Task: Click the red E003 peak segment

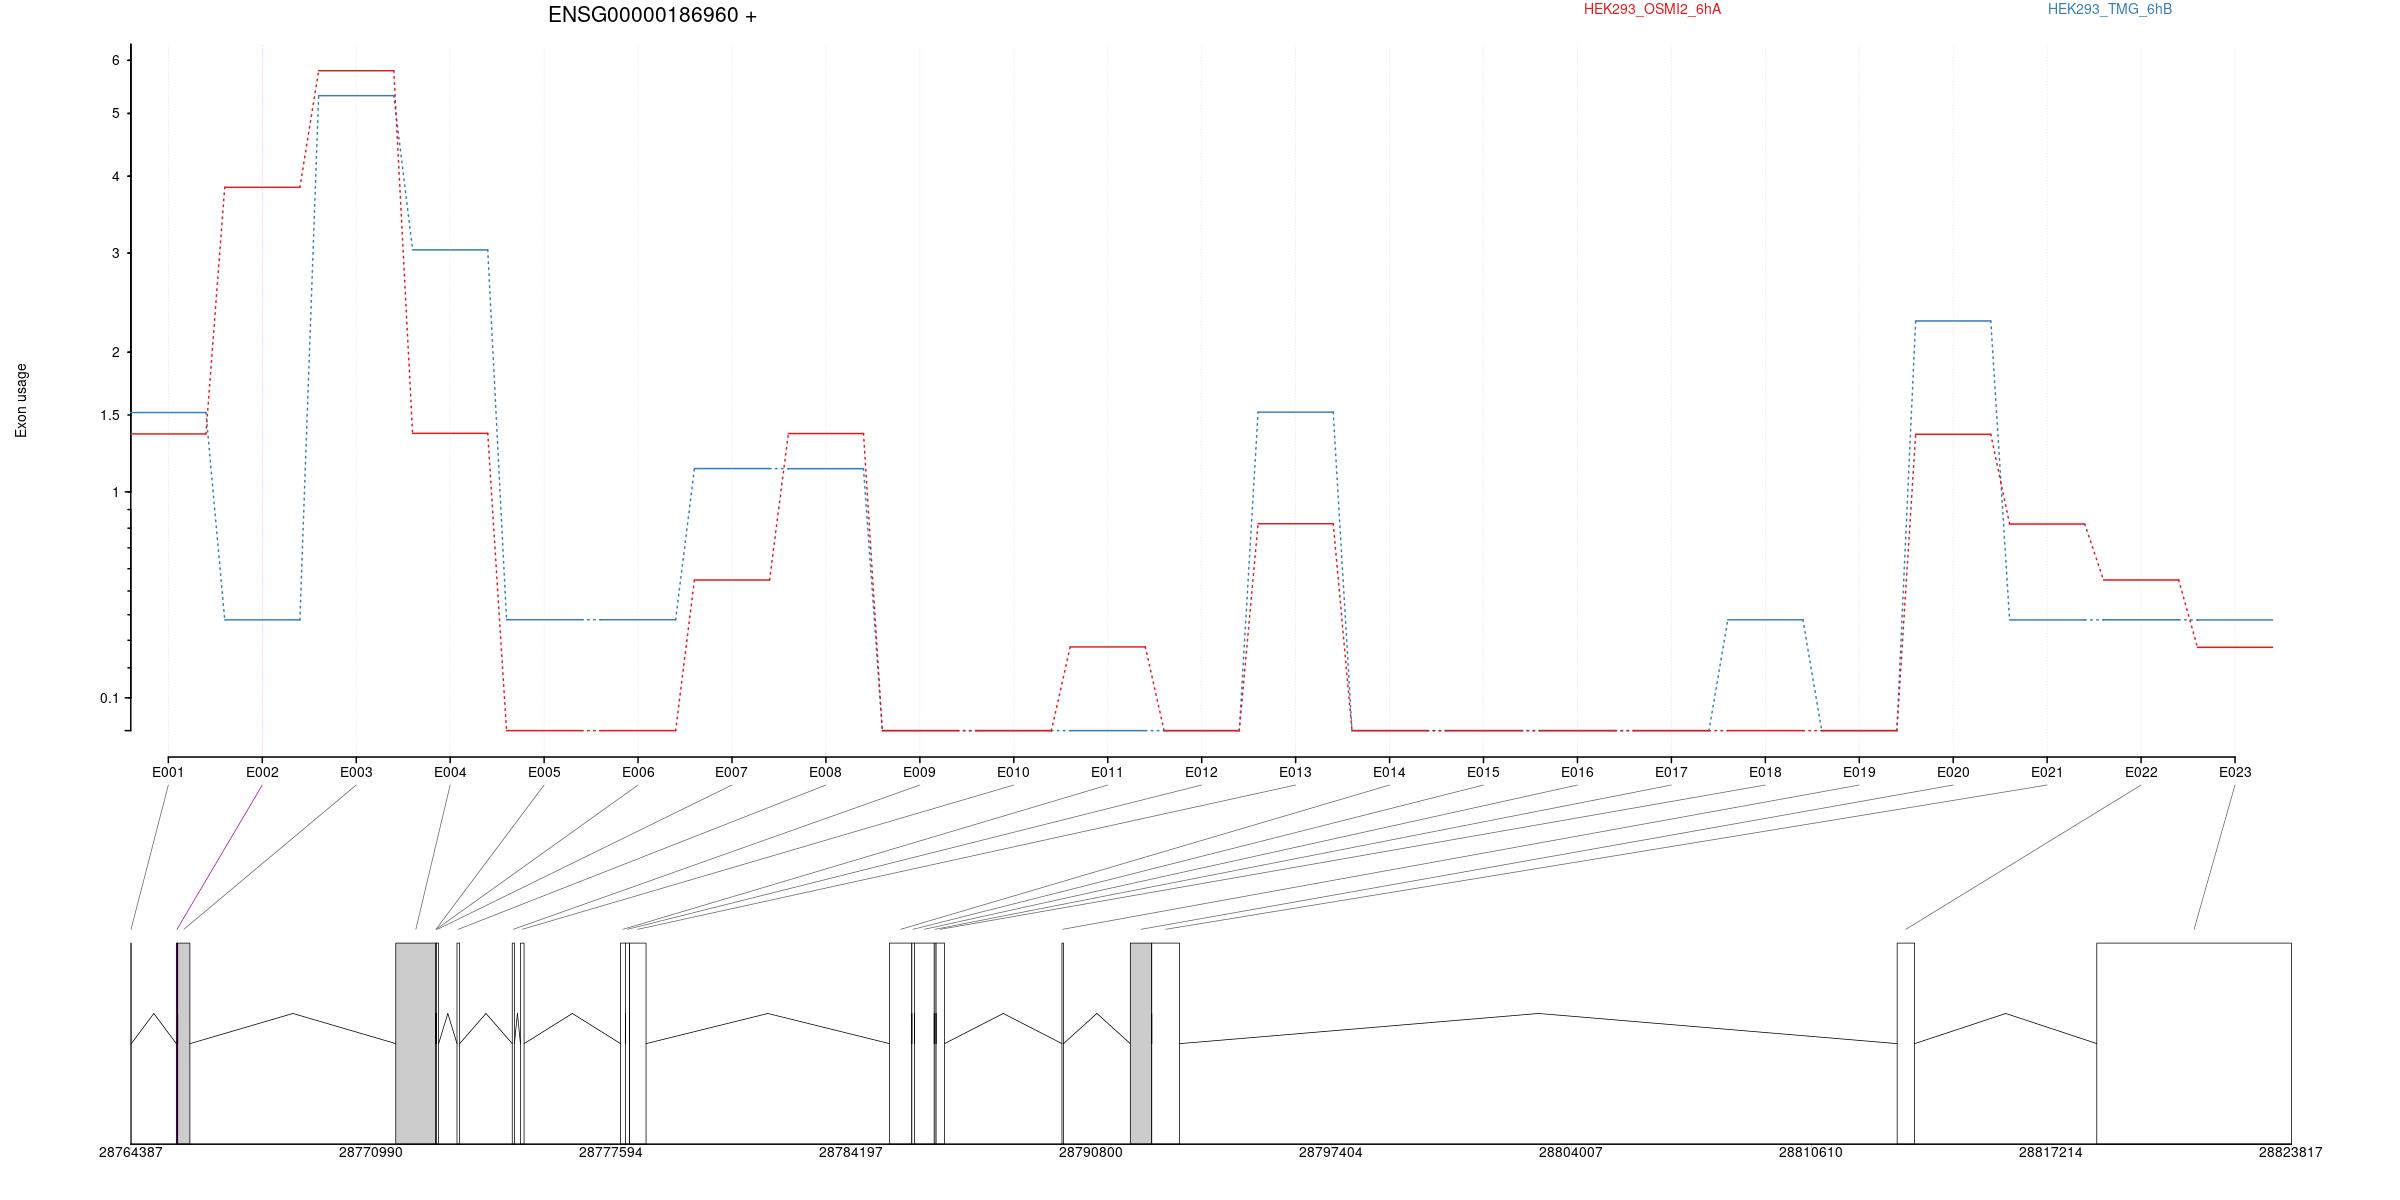Action: click(x=356, y=71)
